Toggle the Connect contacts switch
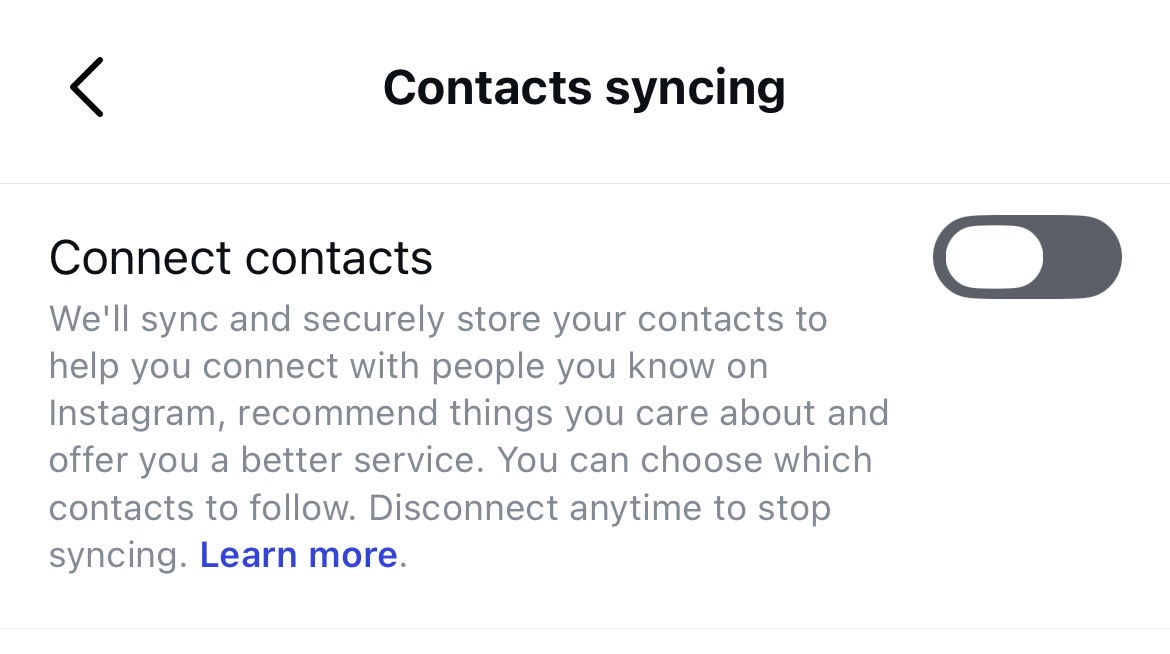Image resolution: width=1170 pixels, height=654 pixels. (x=1027, y=257)
